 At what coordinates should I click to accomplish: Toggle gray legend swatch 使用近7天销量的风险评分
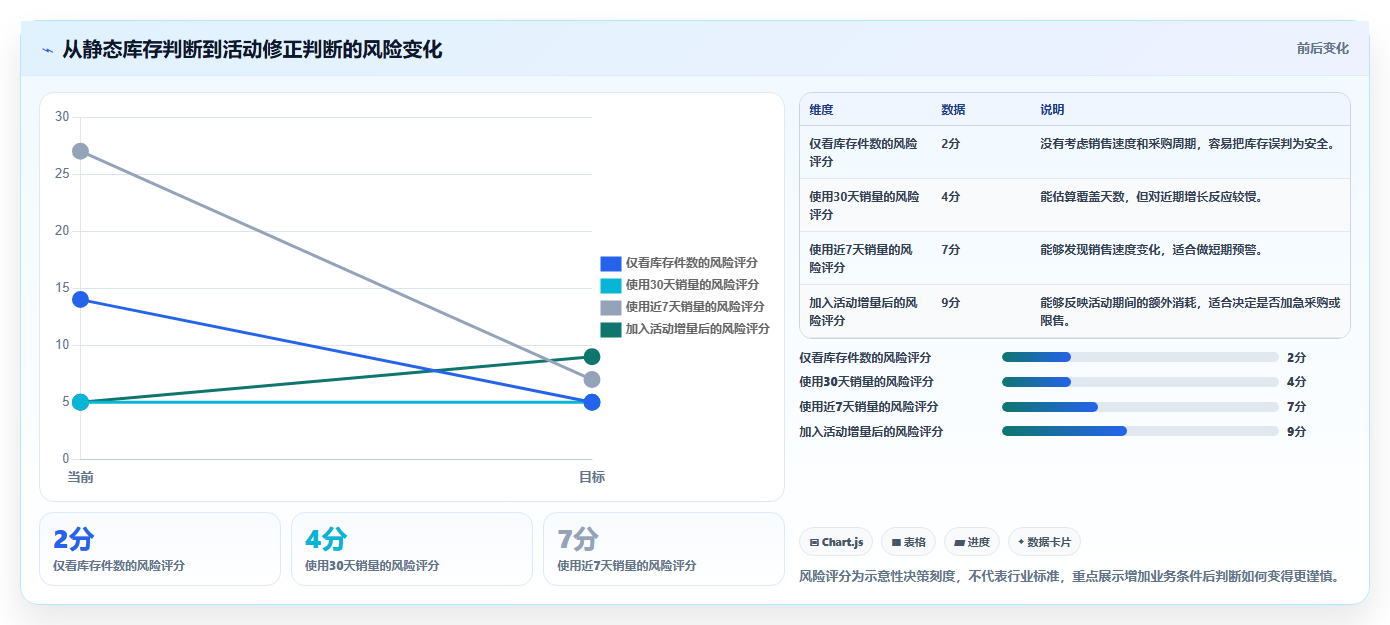click(x=611, y=307)
